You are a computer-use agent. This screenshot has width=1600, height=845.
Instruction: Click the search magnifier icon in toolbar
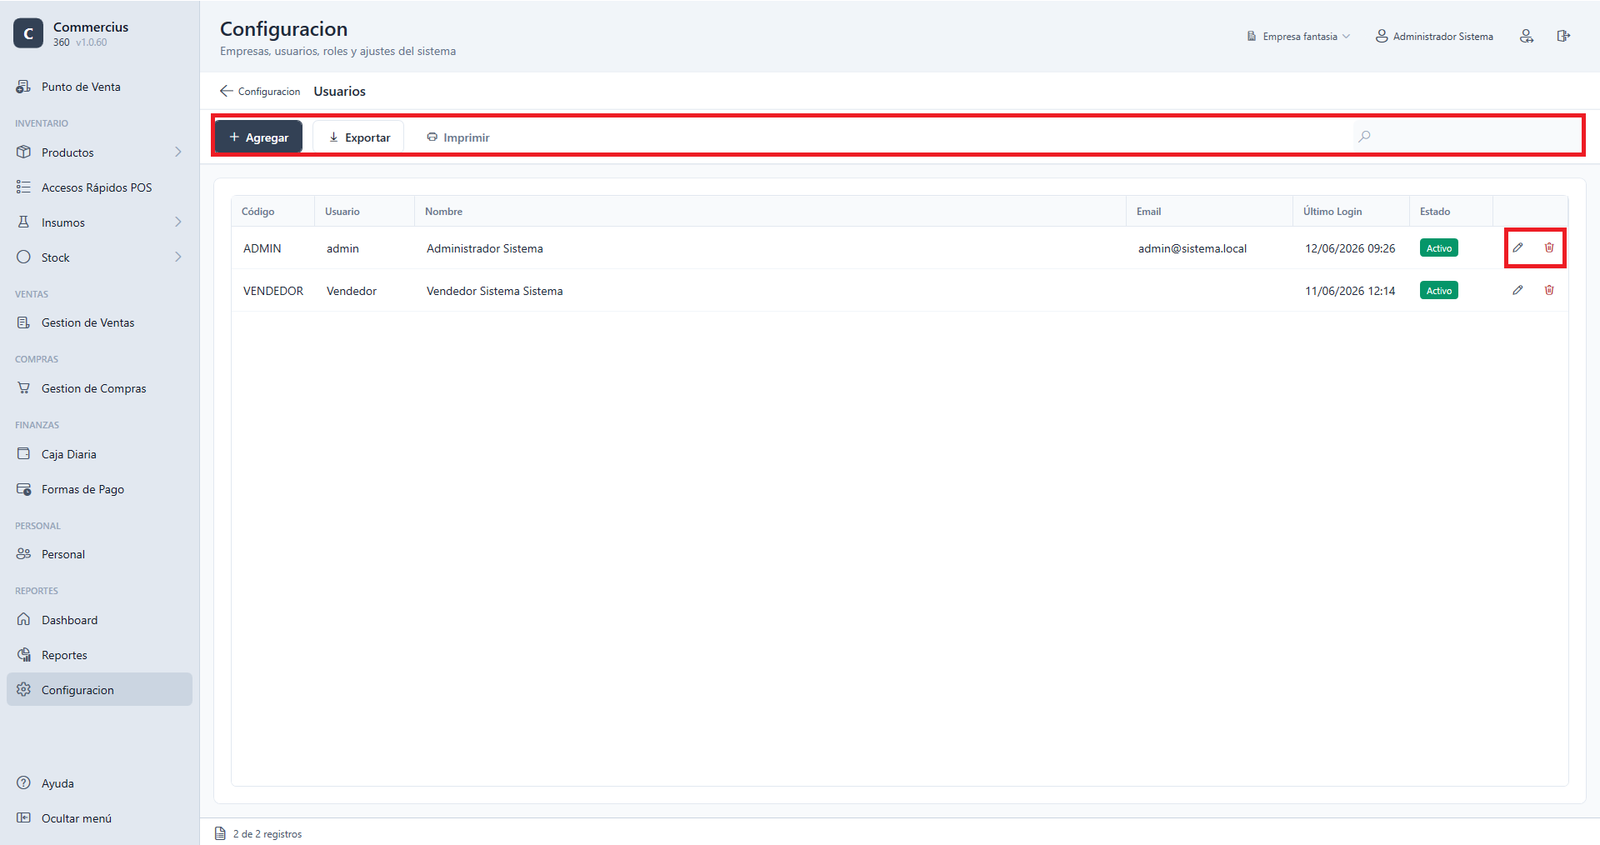(1364, 137)
